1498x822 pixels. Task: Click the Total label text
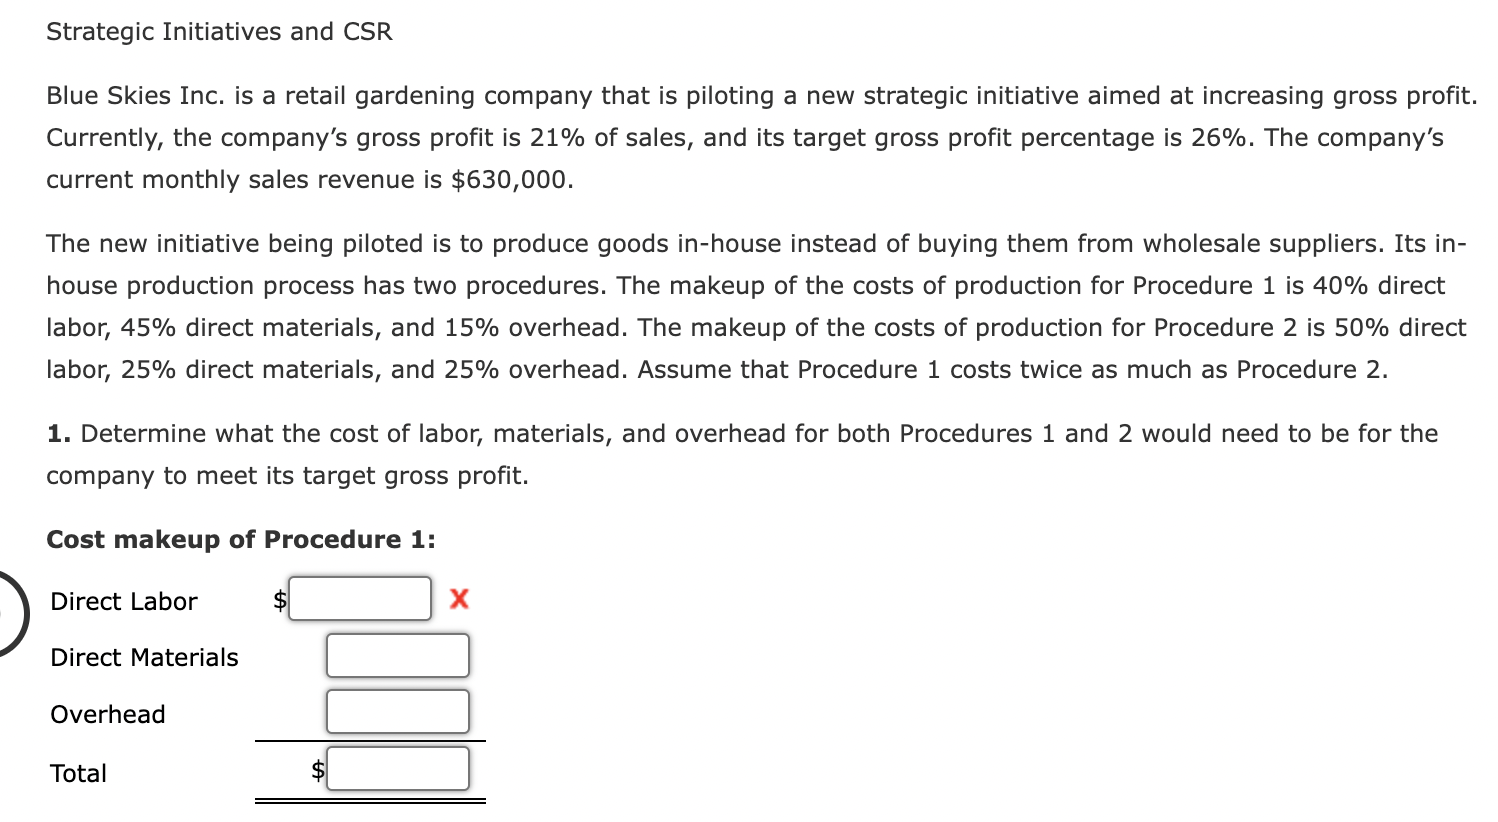78,772
